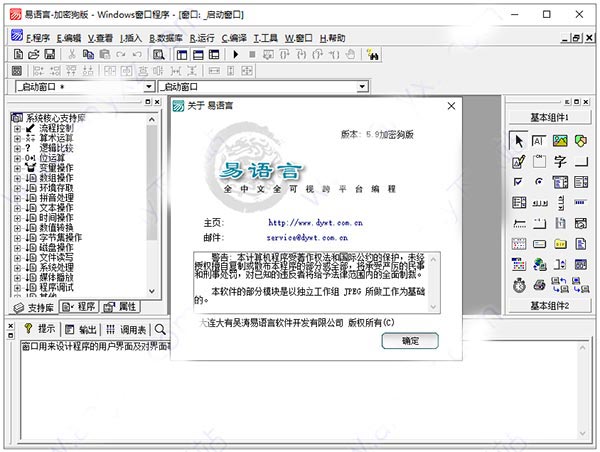Select the AI text label component icon
Image resolution: width=600 pixels, height=452 pixels.
point(539,141)
